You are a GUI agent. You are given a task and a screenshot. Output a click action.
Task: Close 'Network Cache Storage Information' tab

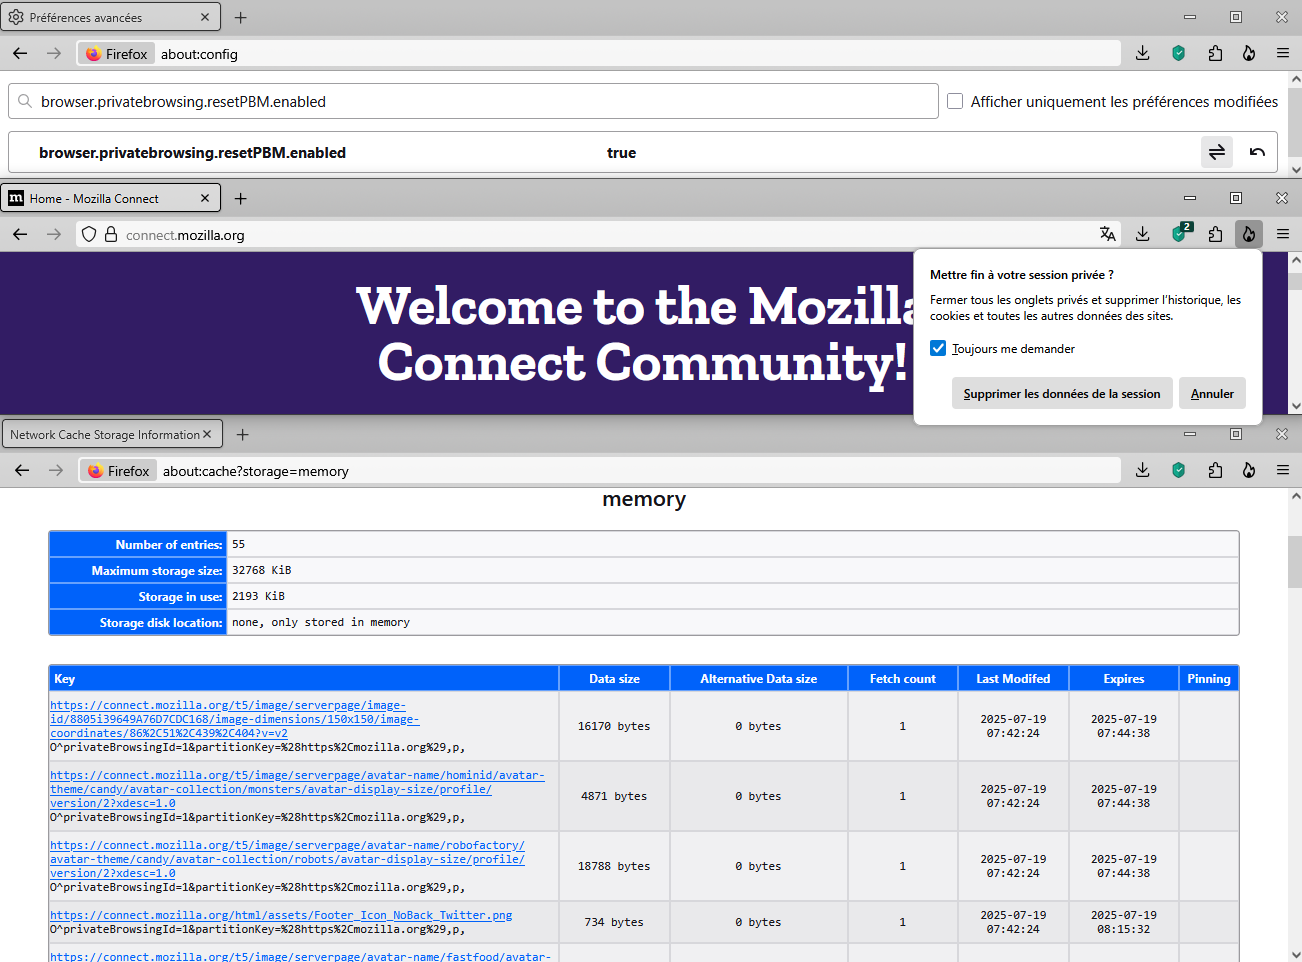(x=207, y=434)
